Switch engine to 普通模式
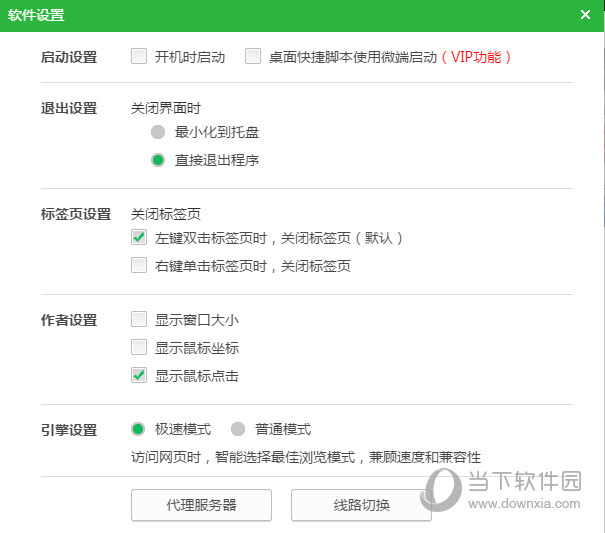The width and height of the screenshot is (605, 533). click(x=238, y=429)
